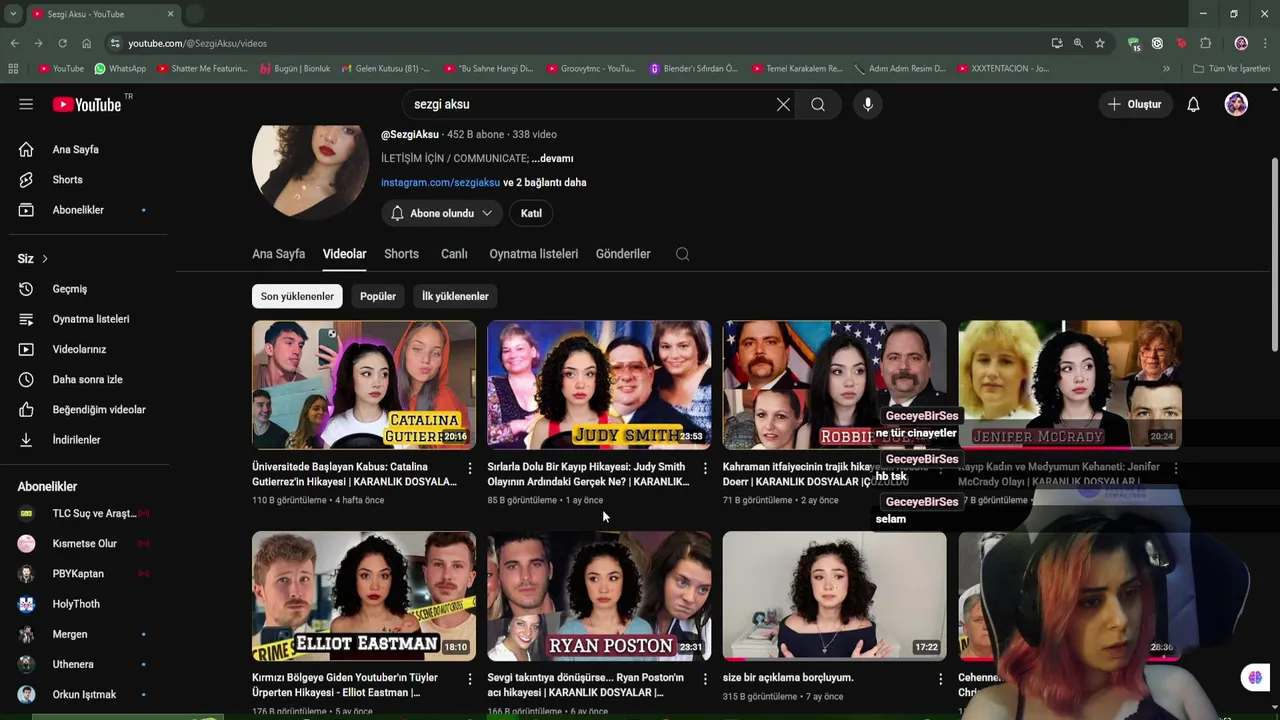Screen dimensions: 1280x720
Task: Open the browser home button
Action: [x=86, y=43]
